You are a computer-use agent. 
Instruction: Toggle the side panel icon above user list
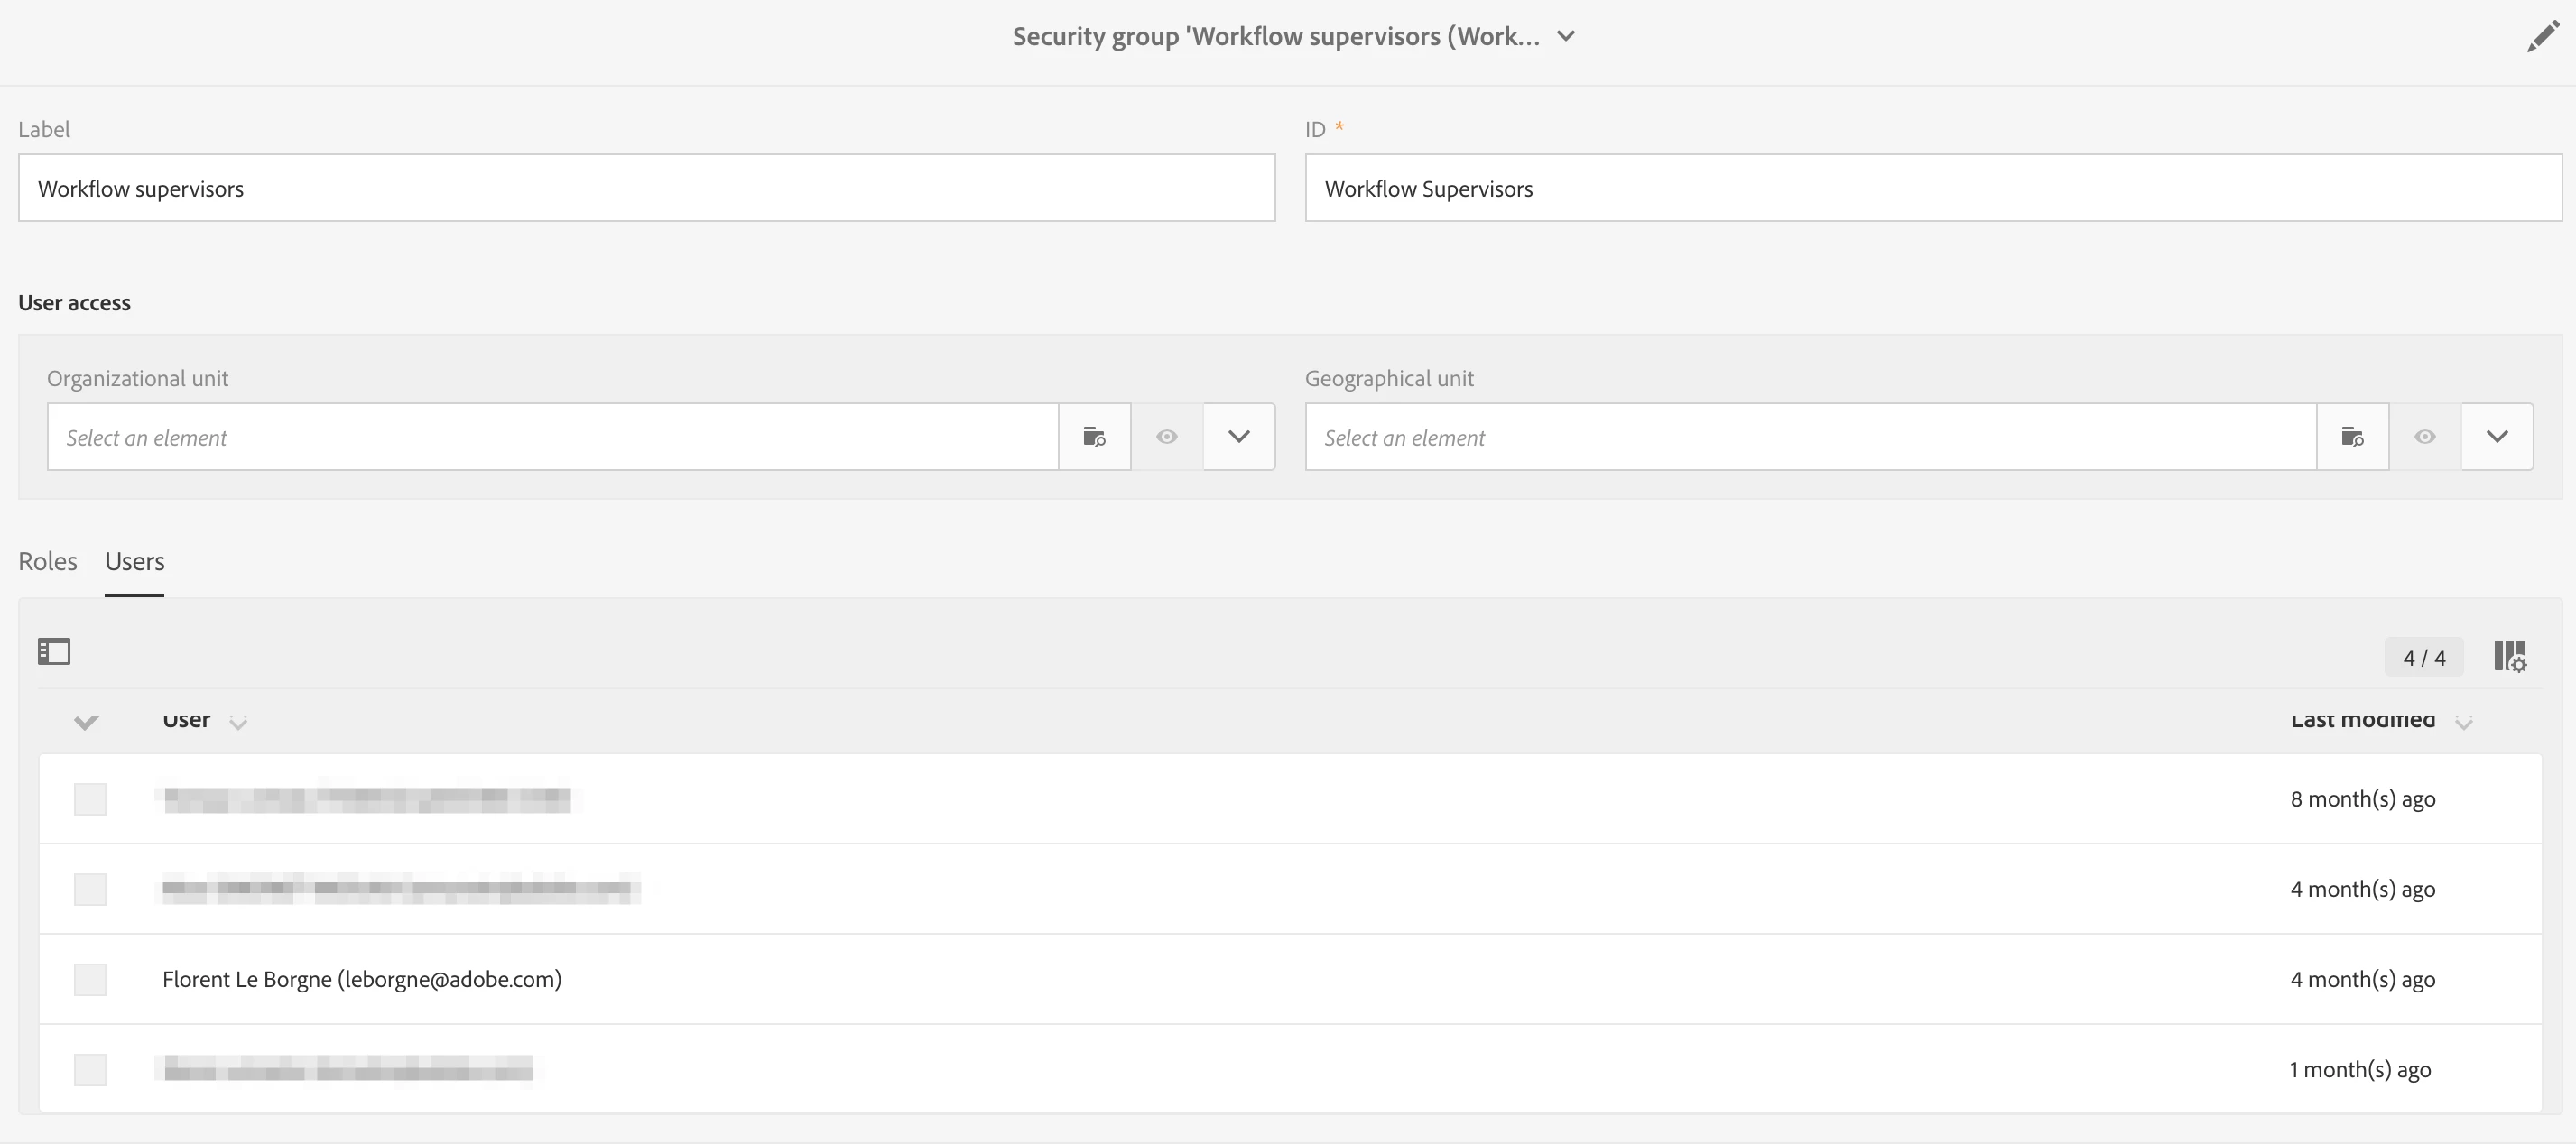click(54, 652)
